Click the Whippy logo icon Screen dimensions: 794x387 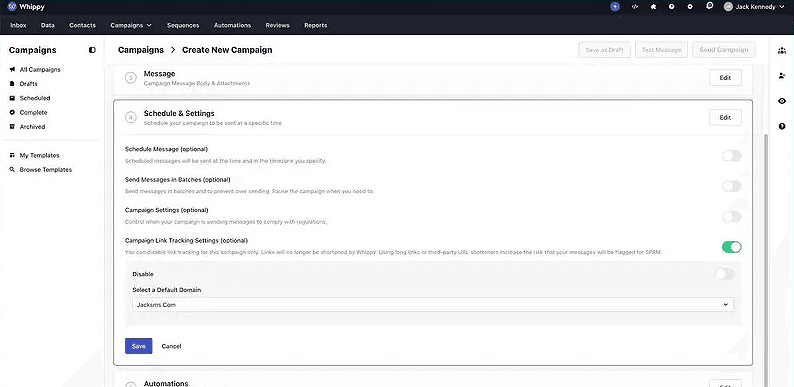(x=12, y=7)
